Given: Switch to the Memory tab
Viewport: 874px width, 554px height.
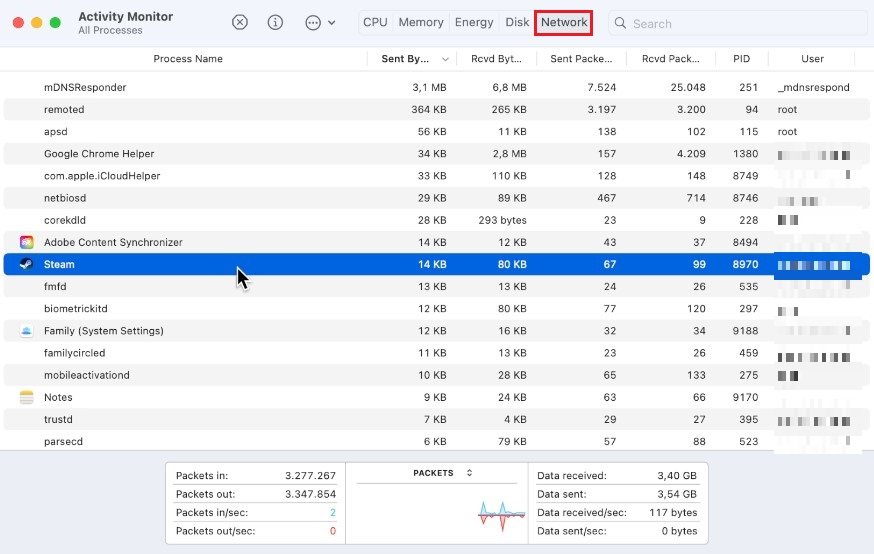Looking at the screenshot, I should coord(420,22).
